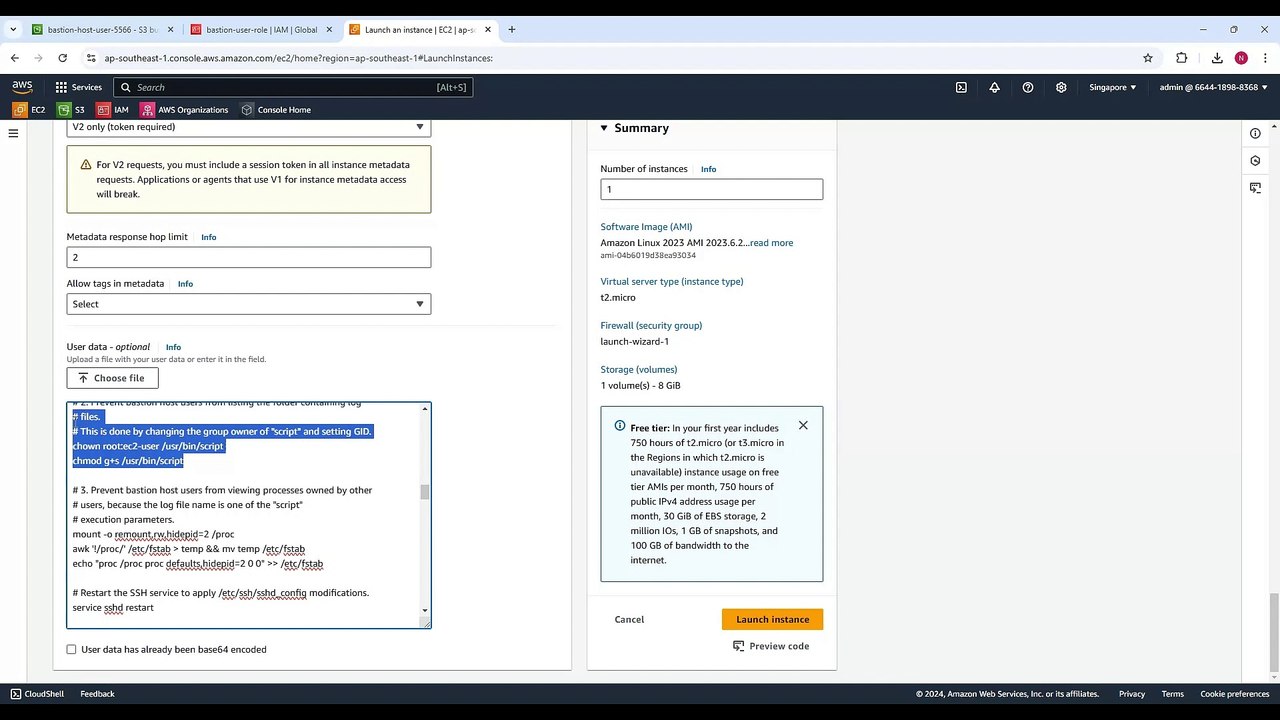
Task: Follow the AMI read more link
Action: pos(771,243)
